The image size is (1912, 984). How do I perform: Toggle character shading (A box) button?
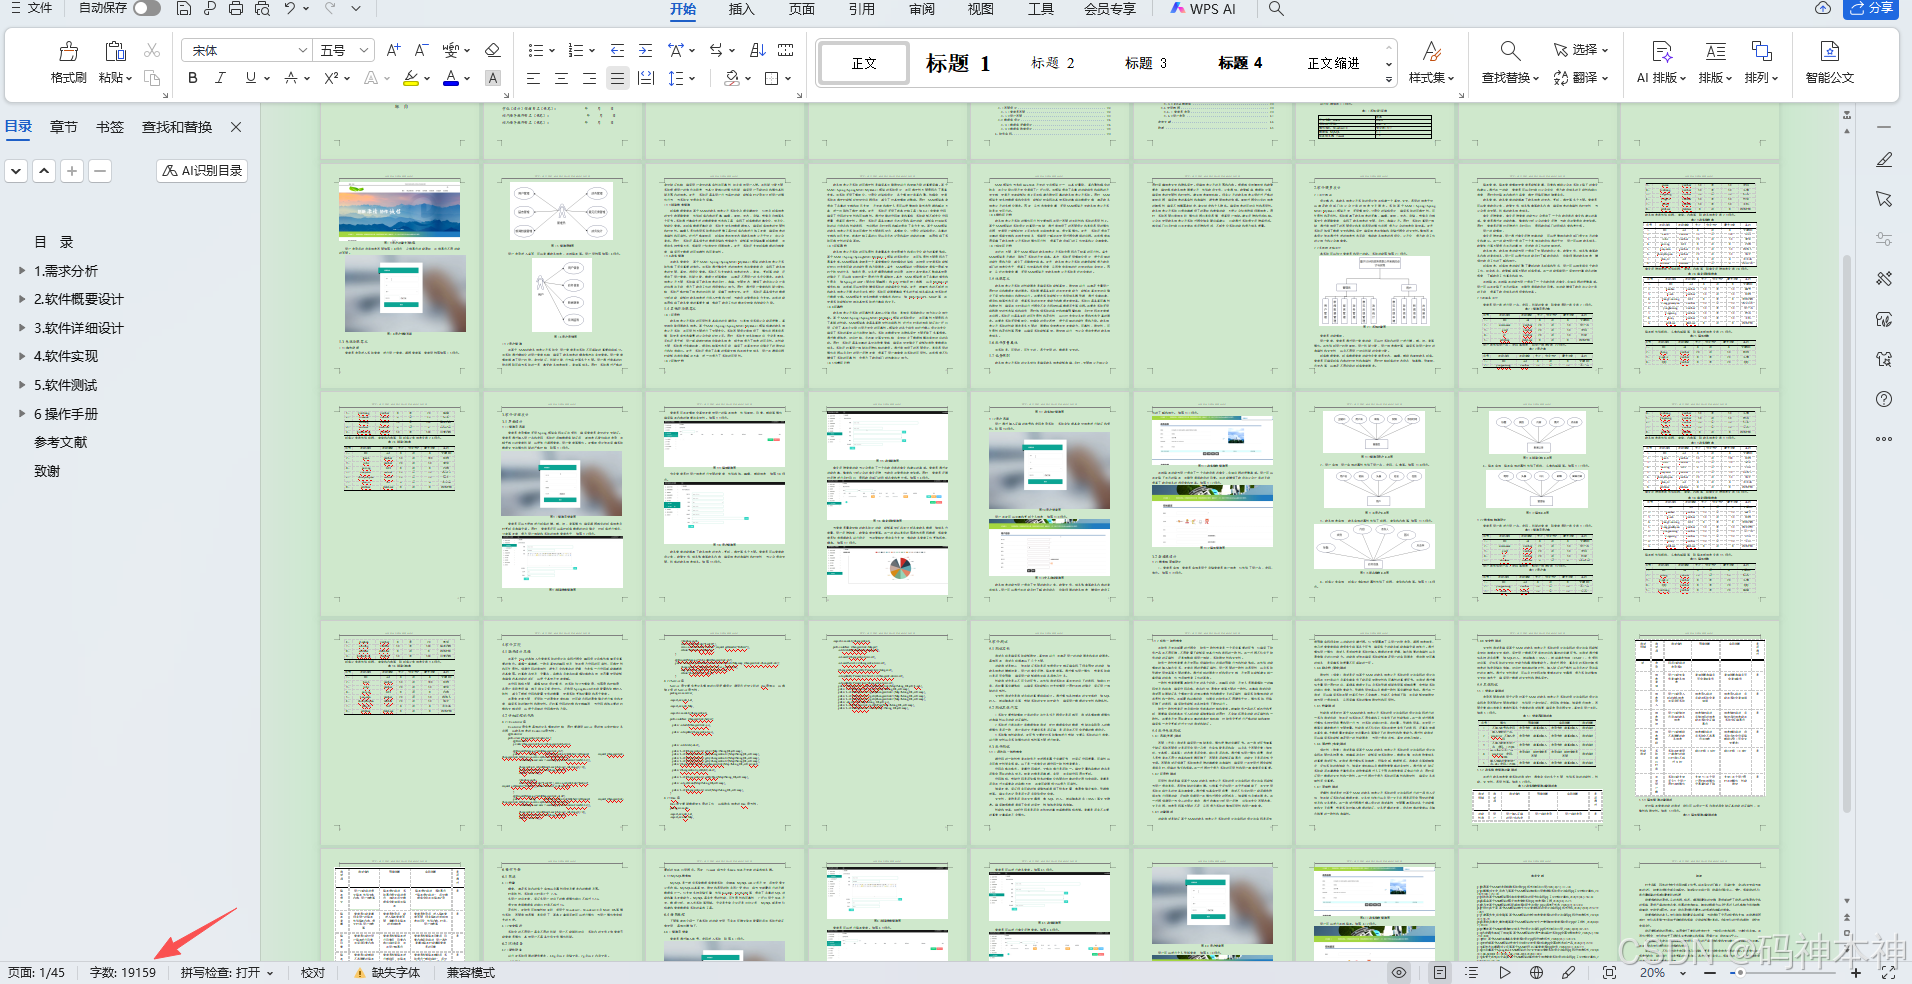pos(492,78)
